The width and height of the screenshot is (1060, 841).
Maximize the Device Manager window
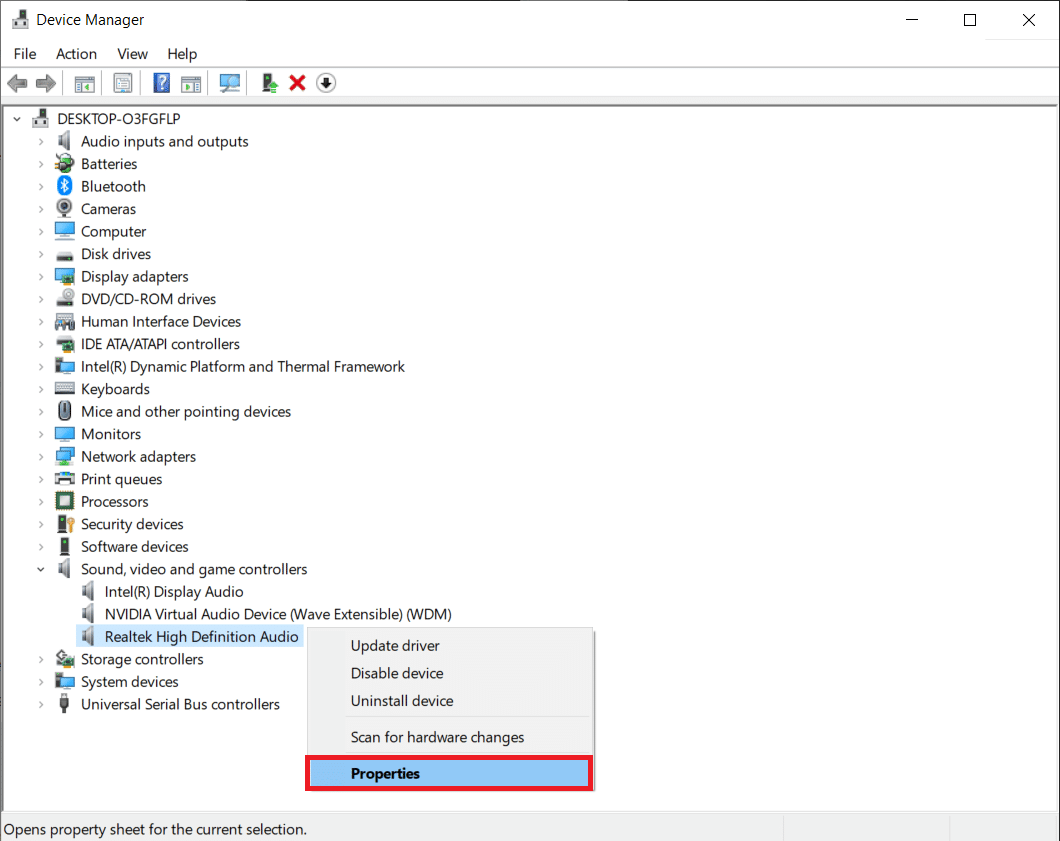pos(969,20)
